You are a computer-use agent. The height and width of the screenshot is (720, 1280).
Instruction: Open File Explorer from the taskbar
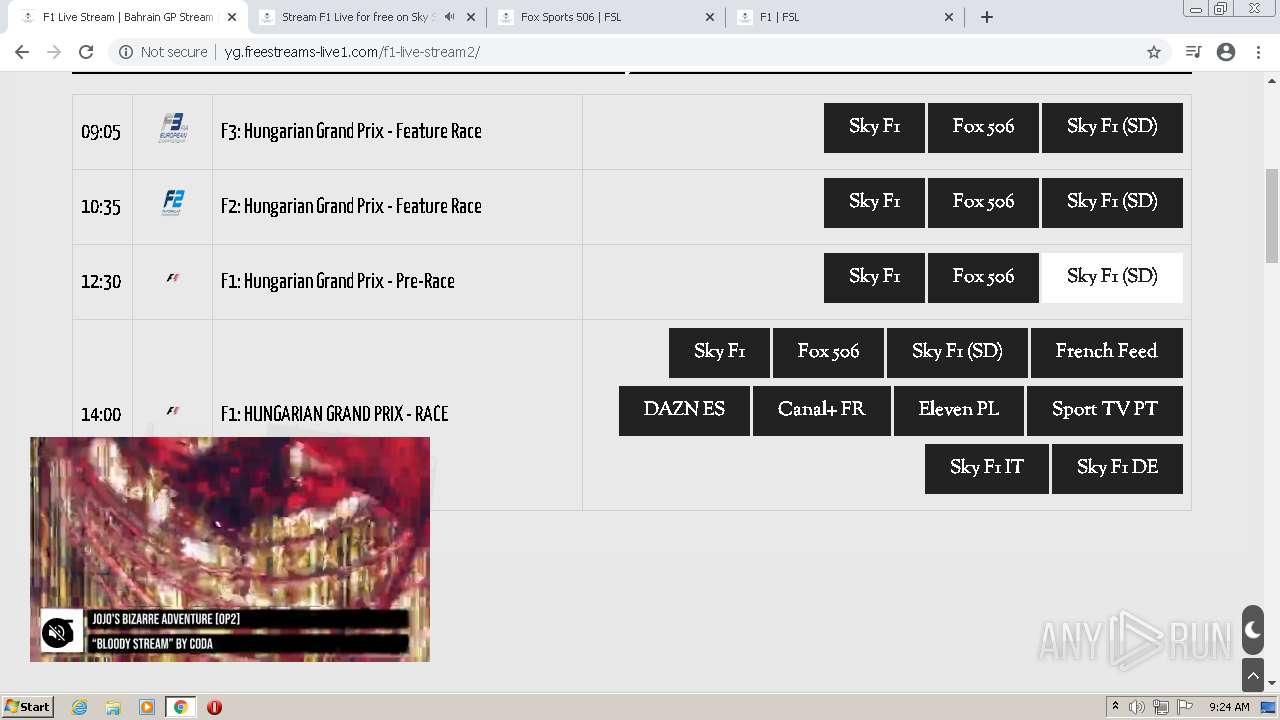pos(113,707)
